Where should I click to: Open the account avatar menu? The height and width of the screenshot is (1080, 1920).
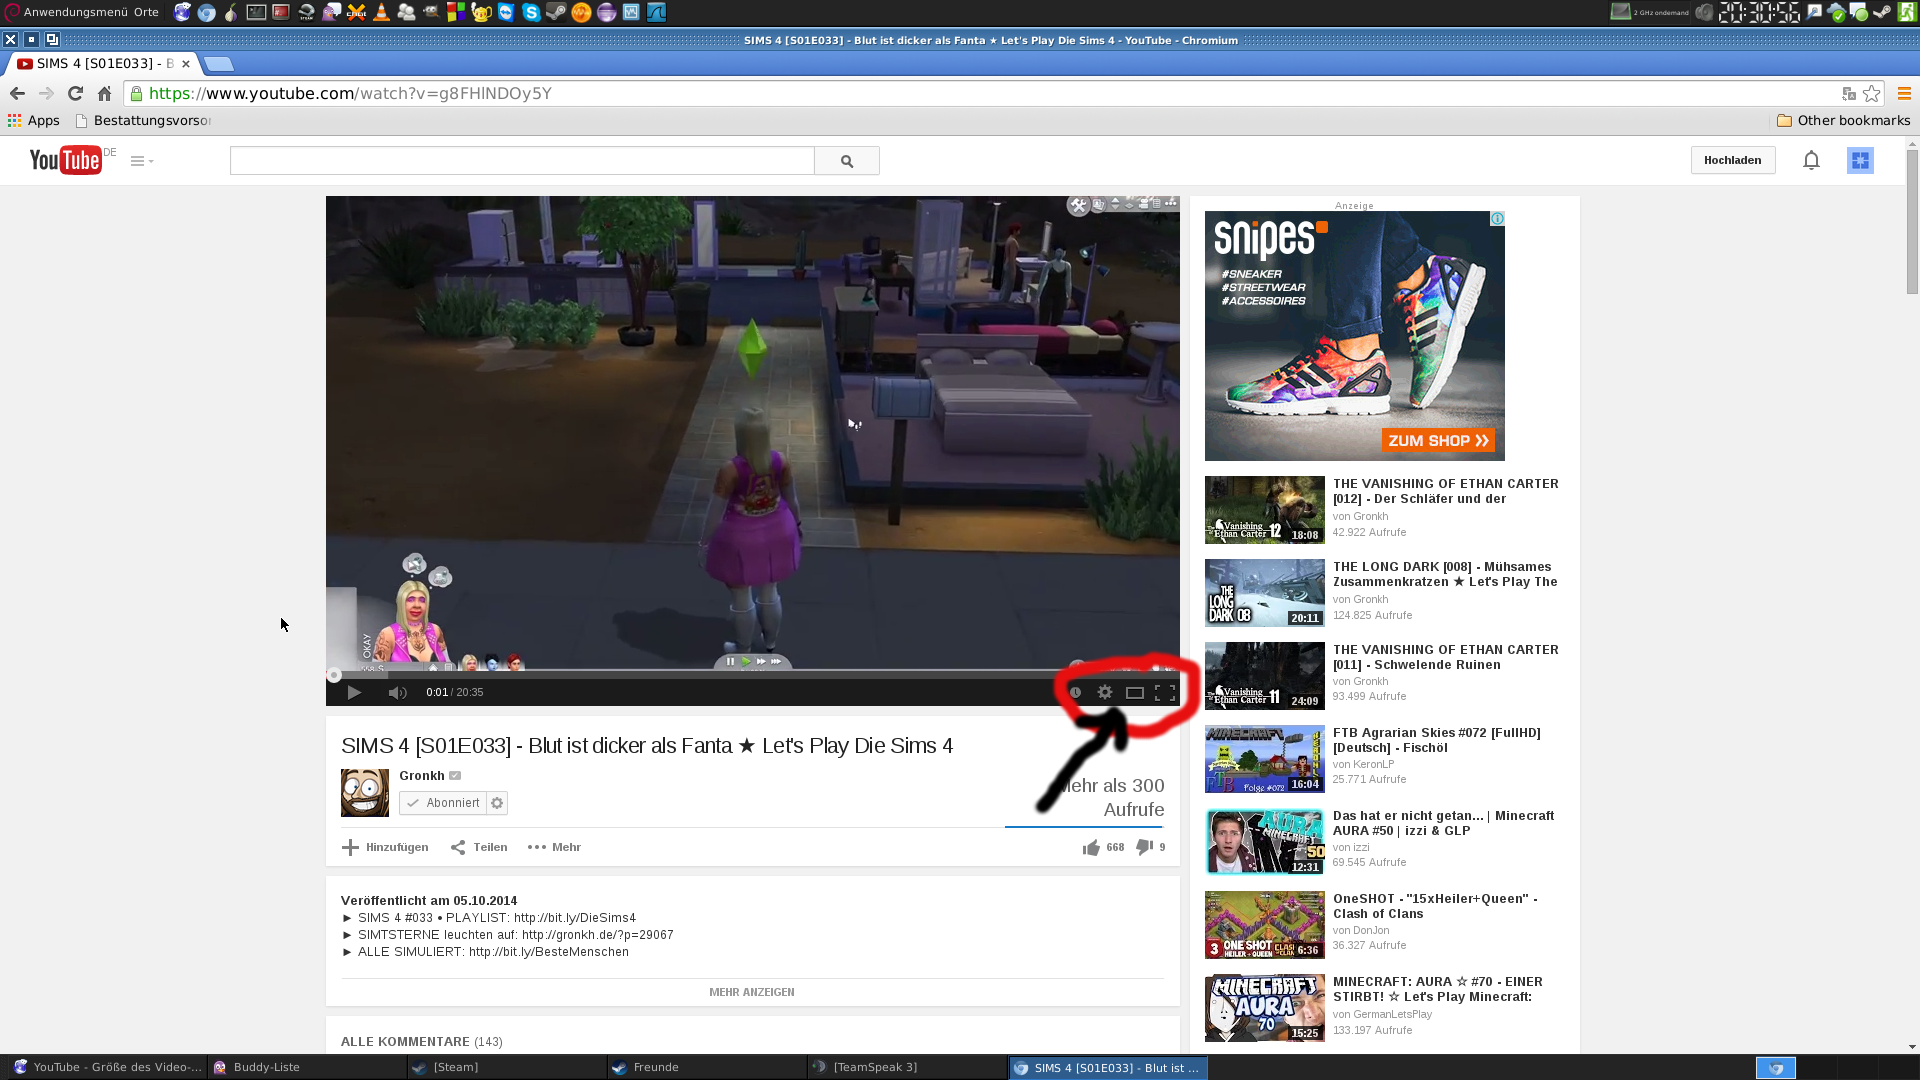pos(1860,160)
